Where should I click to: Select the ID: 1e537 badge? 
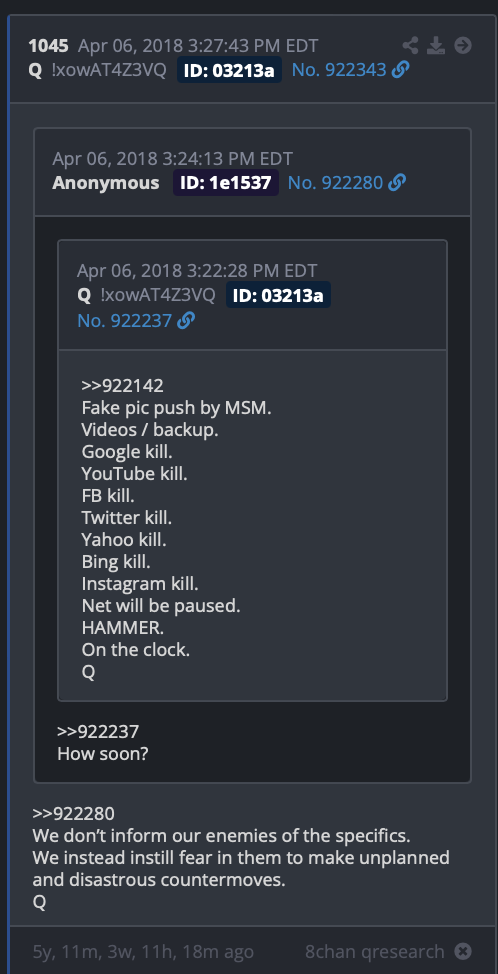(x=226, y=183)
